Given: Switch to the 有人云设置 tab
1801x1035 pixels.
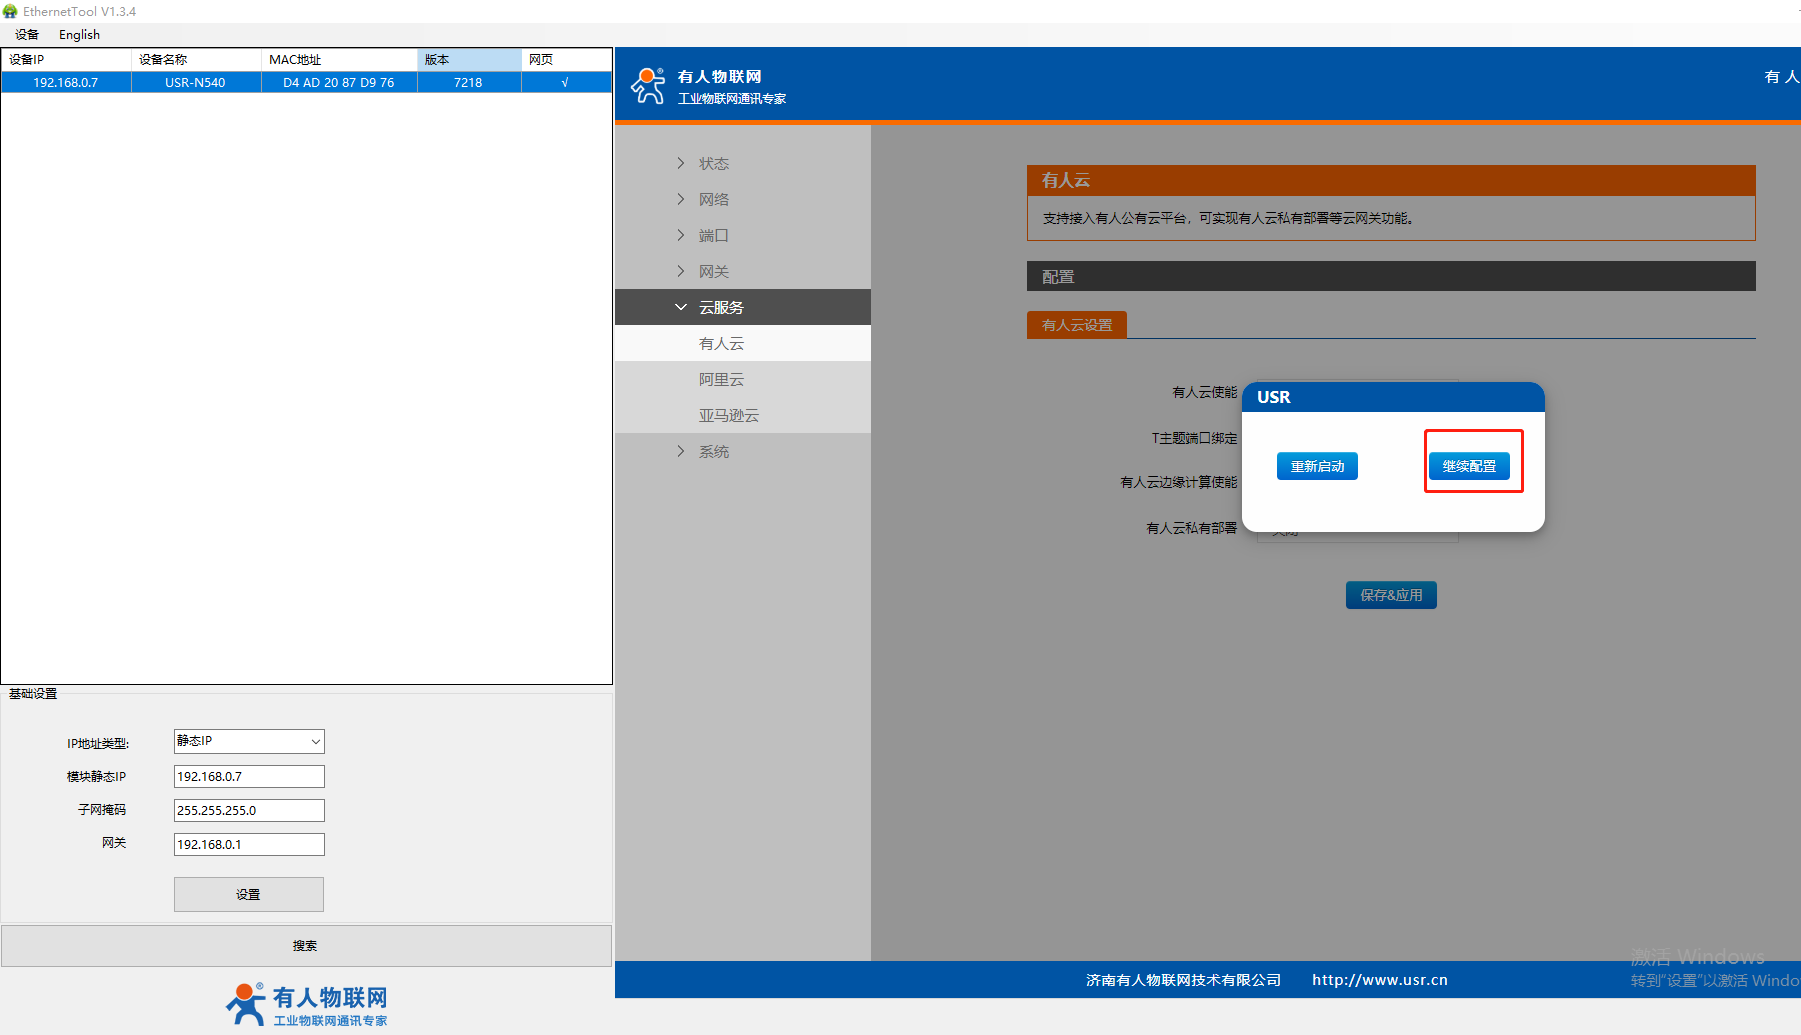Looking at the screenshot, I should [x=1076, y=325].
